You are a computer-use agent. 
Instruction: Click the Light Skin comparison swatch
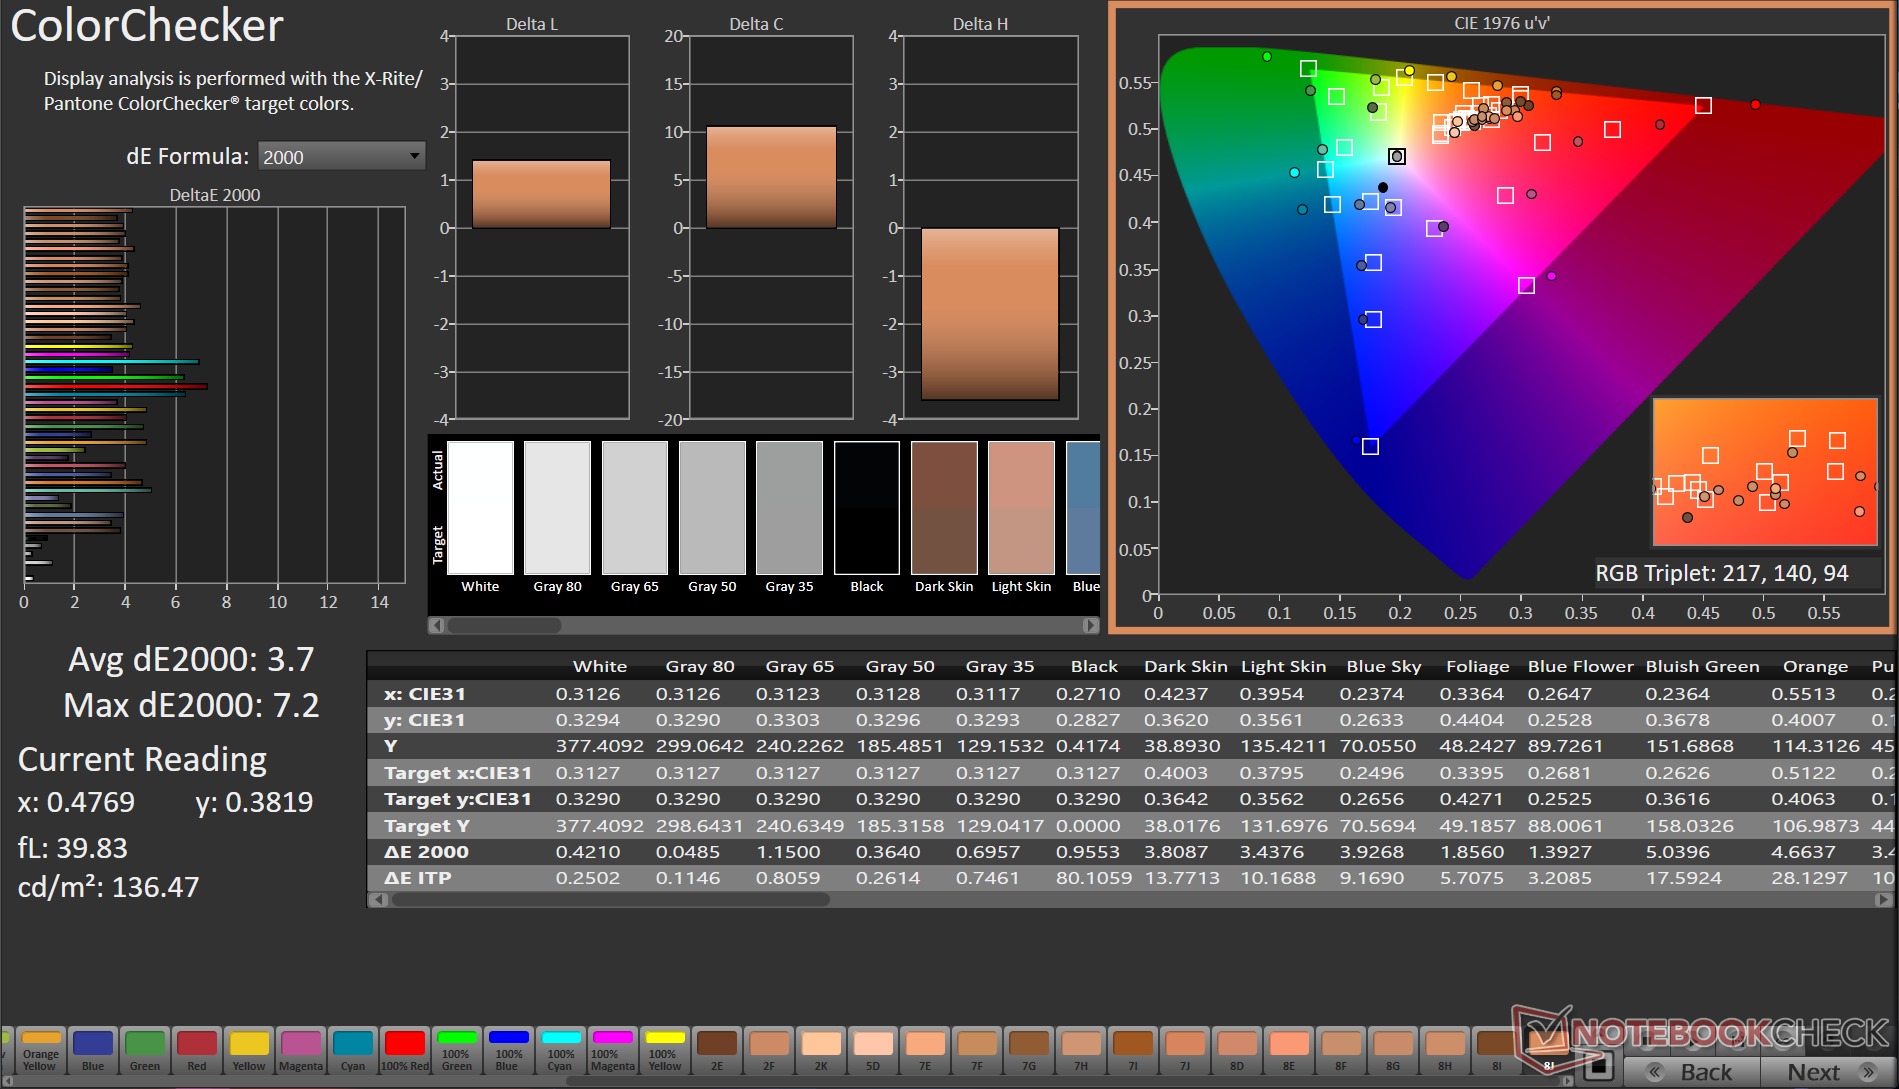coord(1021,508)
